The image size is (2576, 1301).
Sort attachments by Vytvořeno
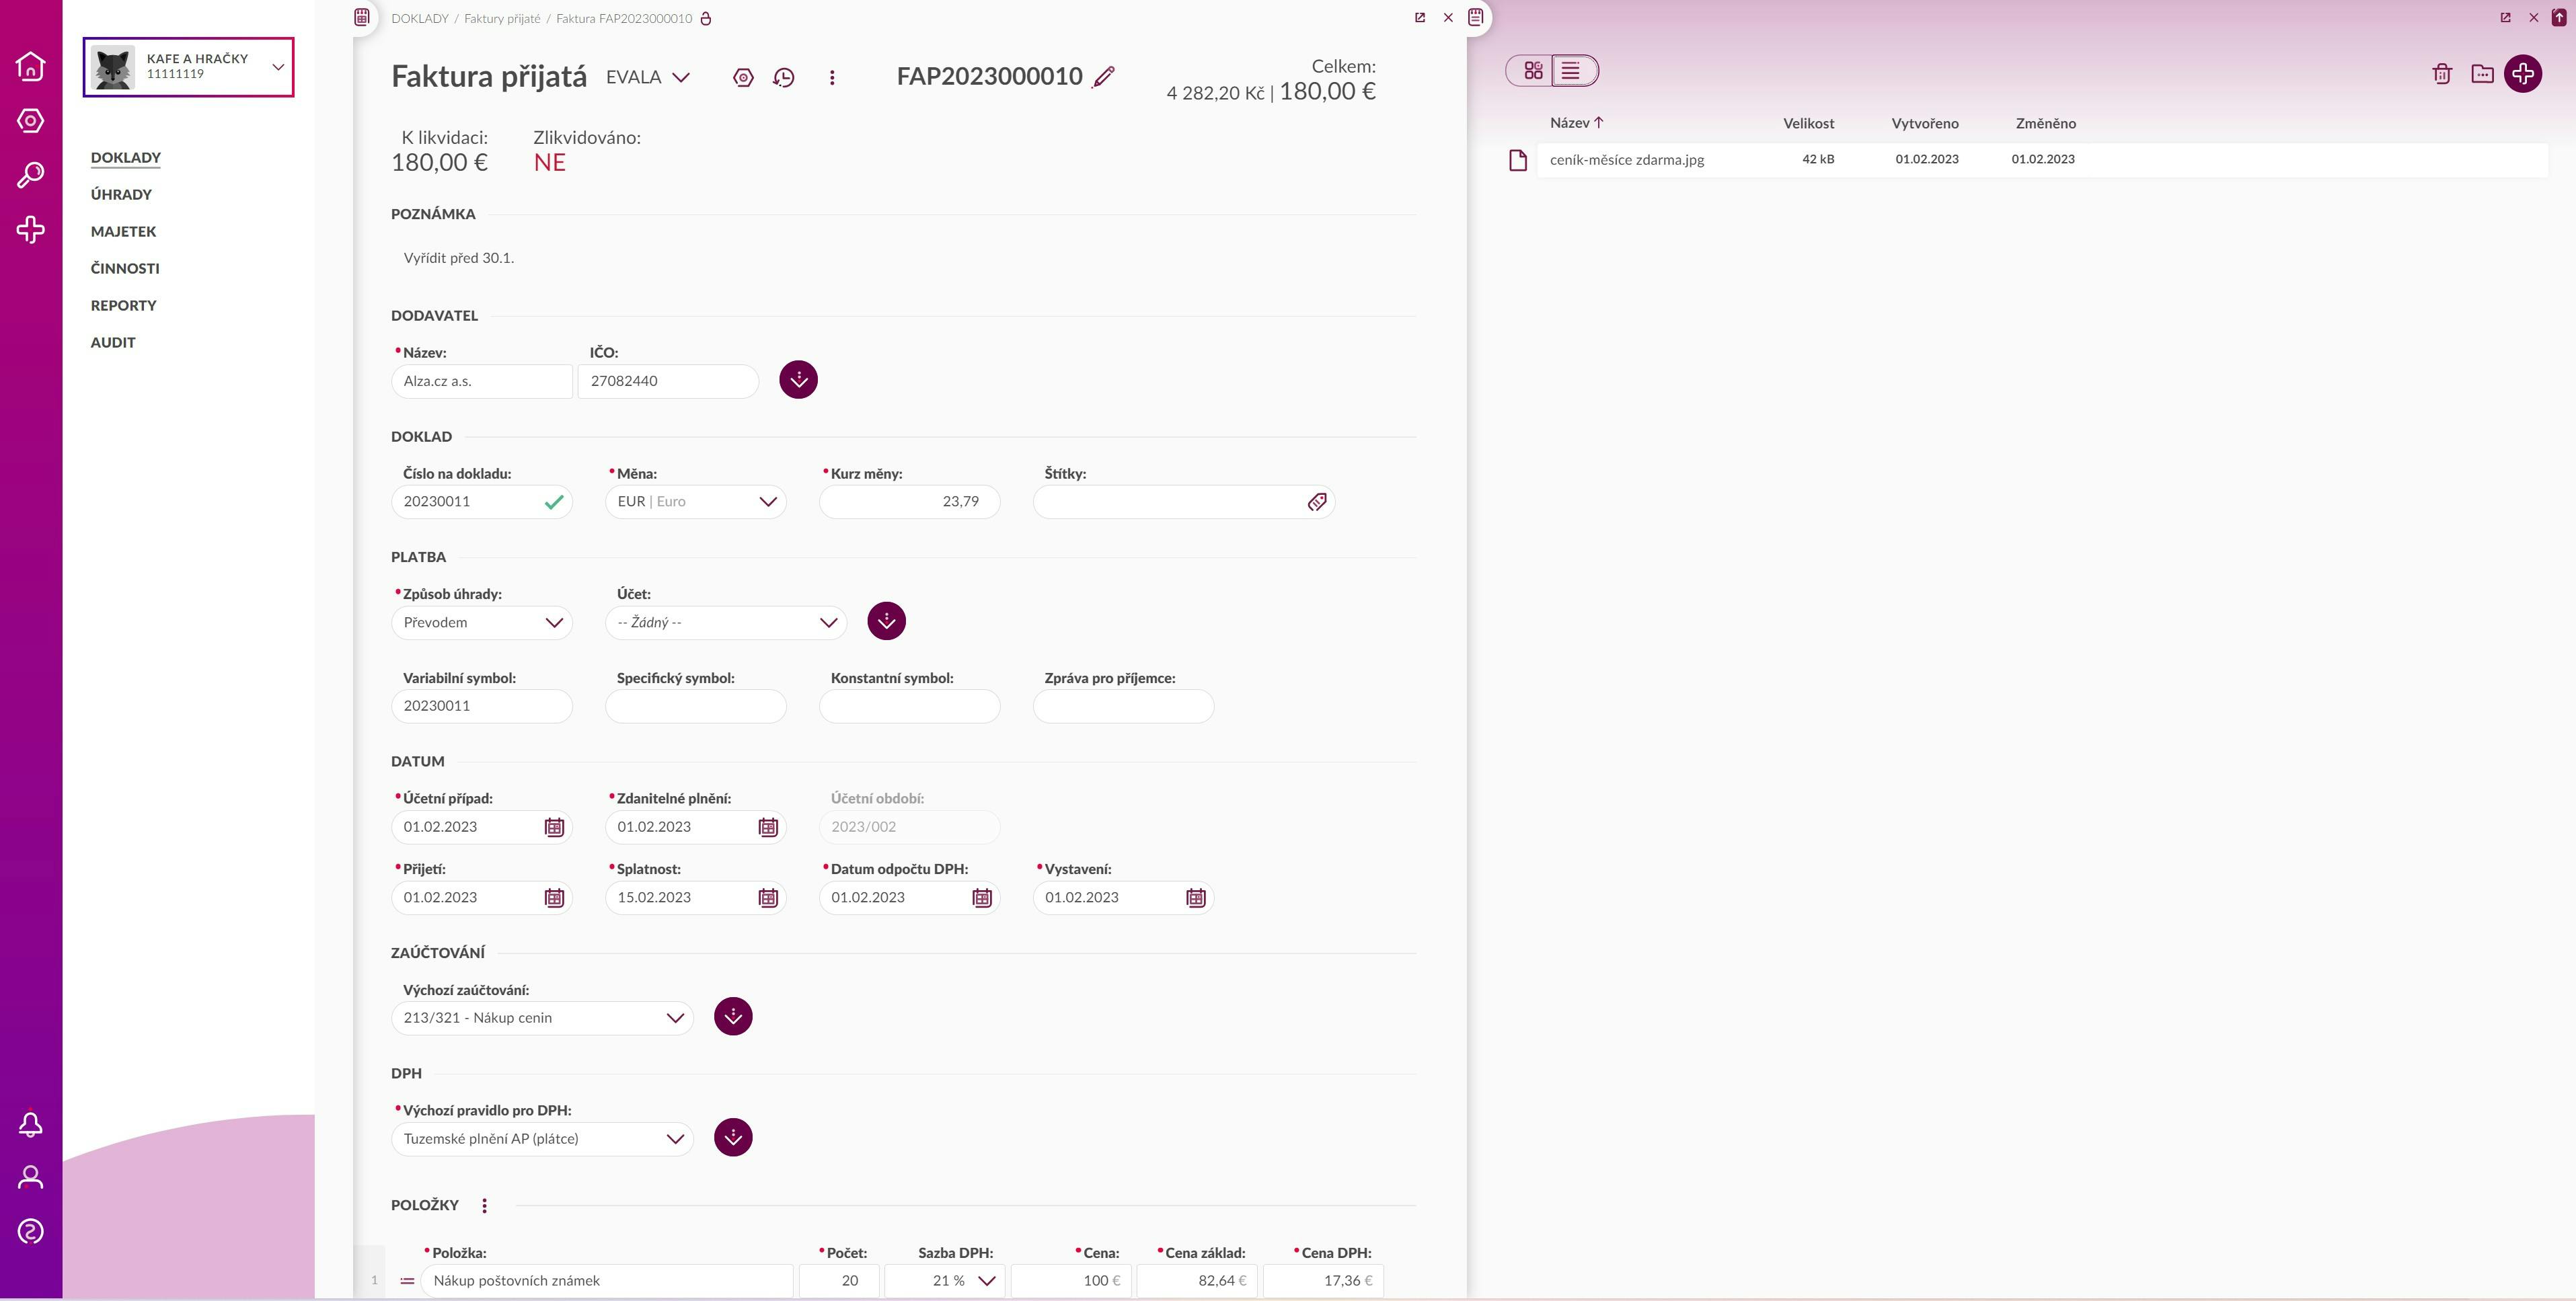(1925, 124)
